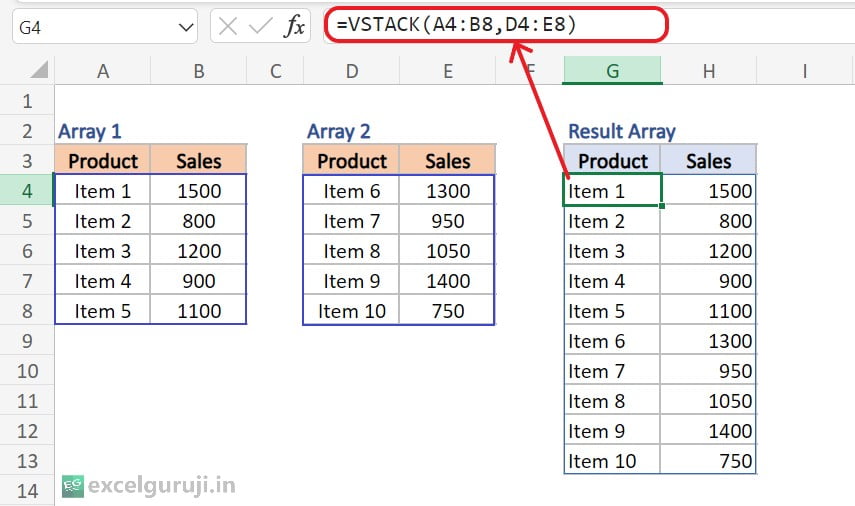Screen dimensions: 855x506
Task: Select column H header
Action: tap(709, 71)
